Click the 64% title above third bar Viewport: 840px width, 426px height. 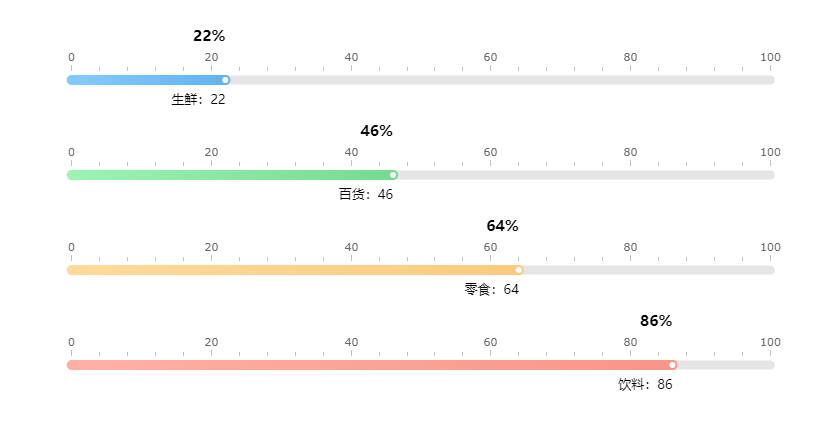click(502, 226)
